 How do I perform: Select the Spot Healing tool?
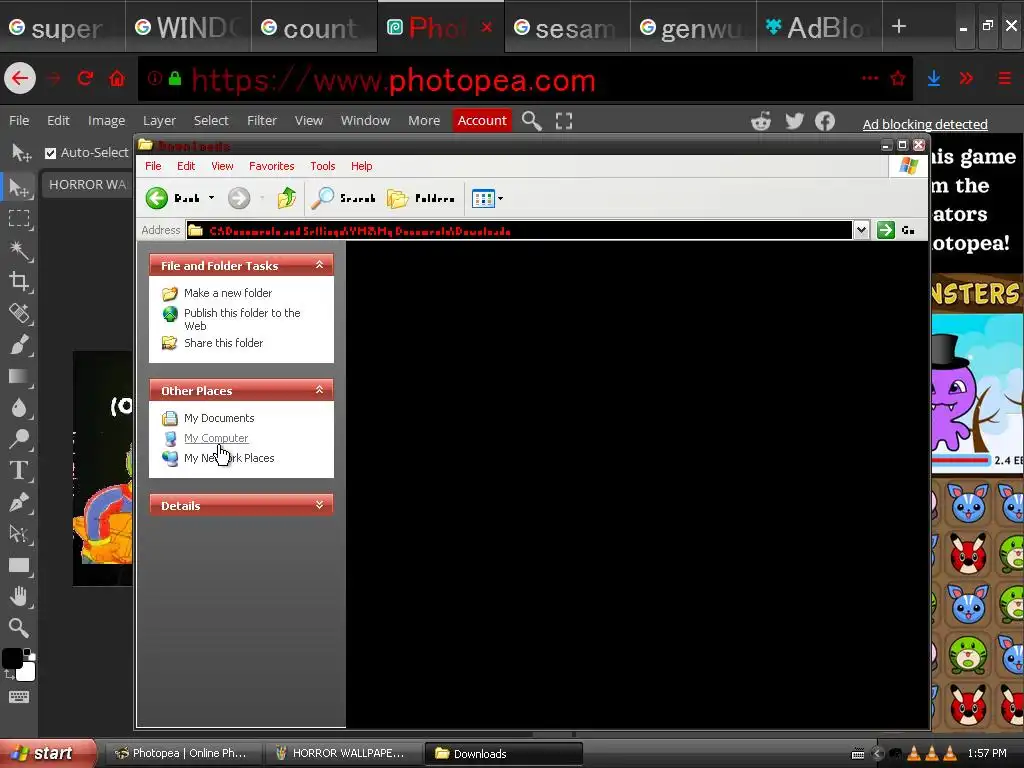[19, 313]
